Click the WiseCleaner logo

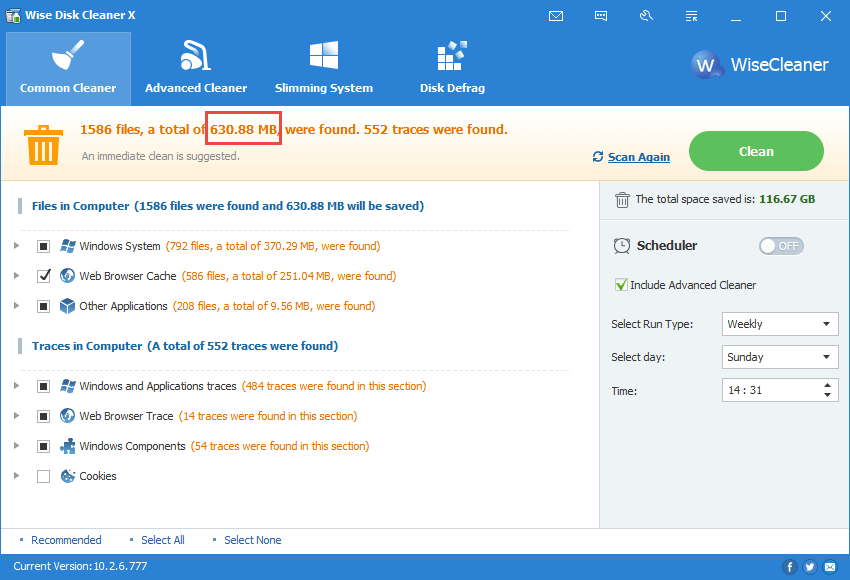760,65
